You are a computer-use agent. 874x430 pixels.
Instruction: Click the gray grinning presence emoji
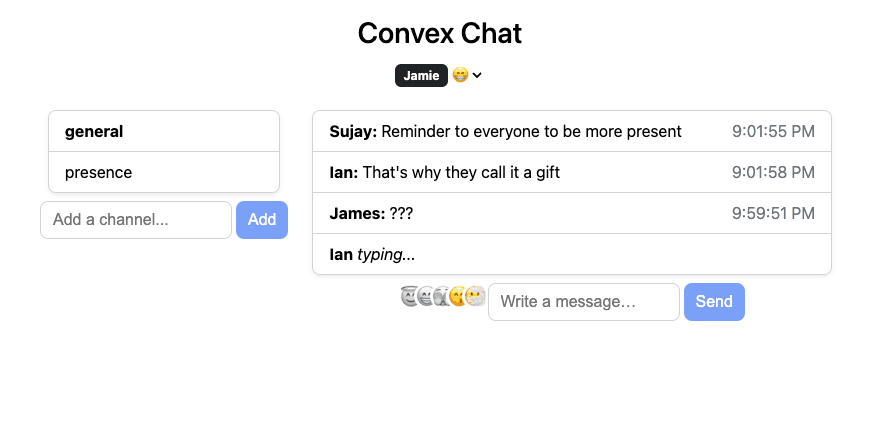425,296
